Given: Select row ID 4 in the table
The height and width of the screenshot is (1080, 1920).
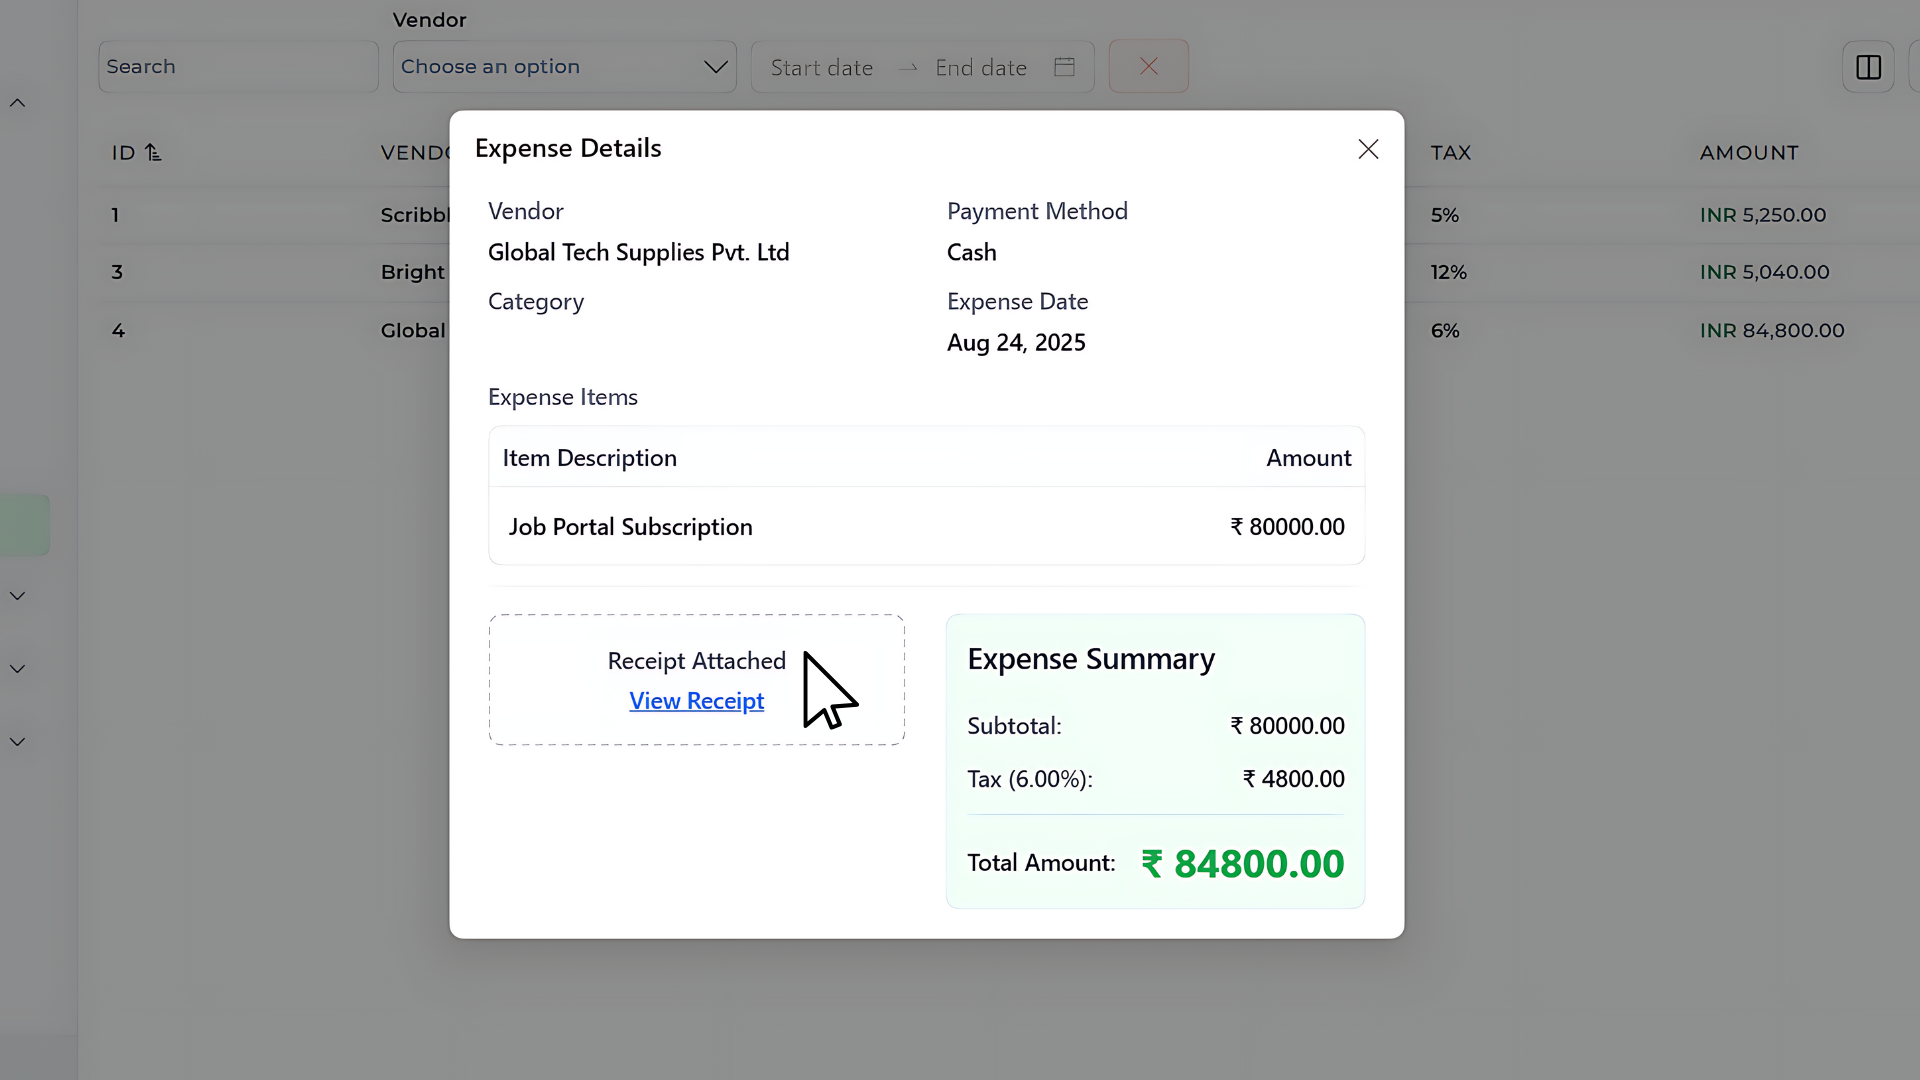Looking at the screenshot, I should [x=118, y=330].
